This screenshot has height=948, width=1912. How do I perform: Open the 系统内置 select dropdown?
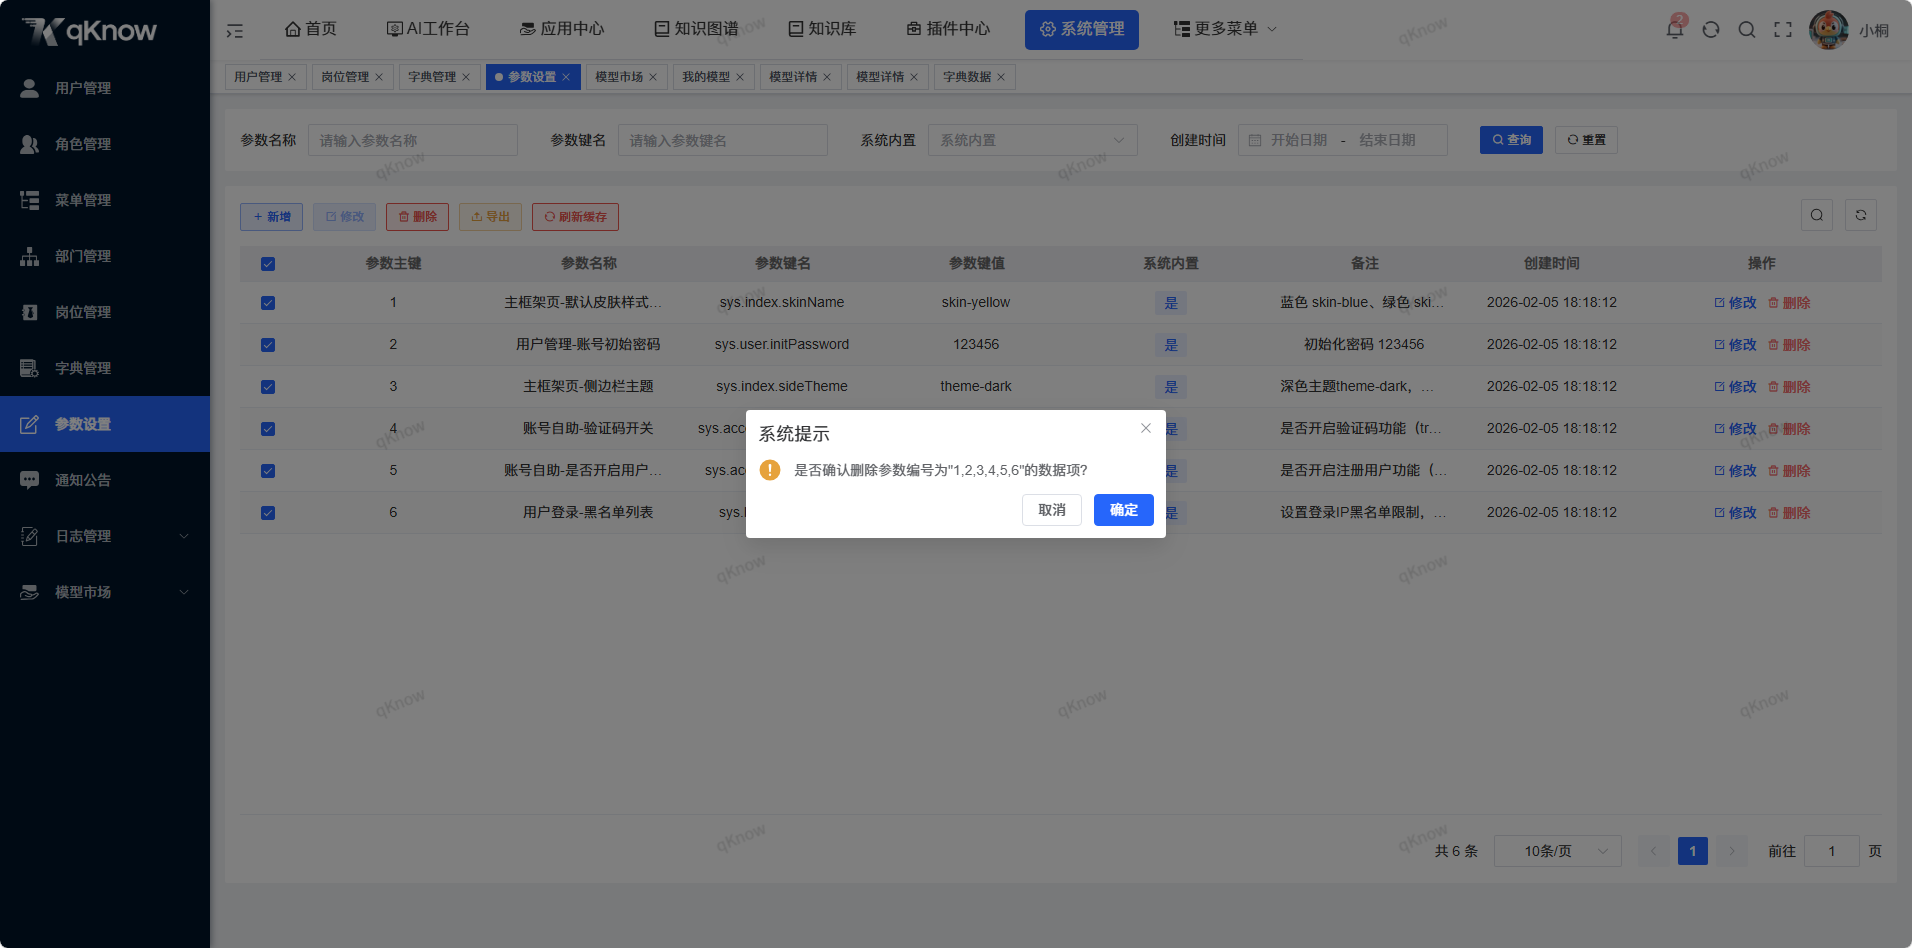tap(1033, 140)
